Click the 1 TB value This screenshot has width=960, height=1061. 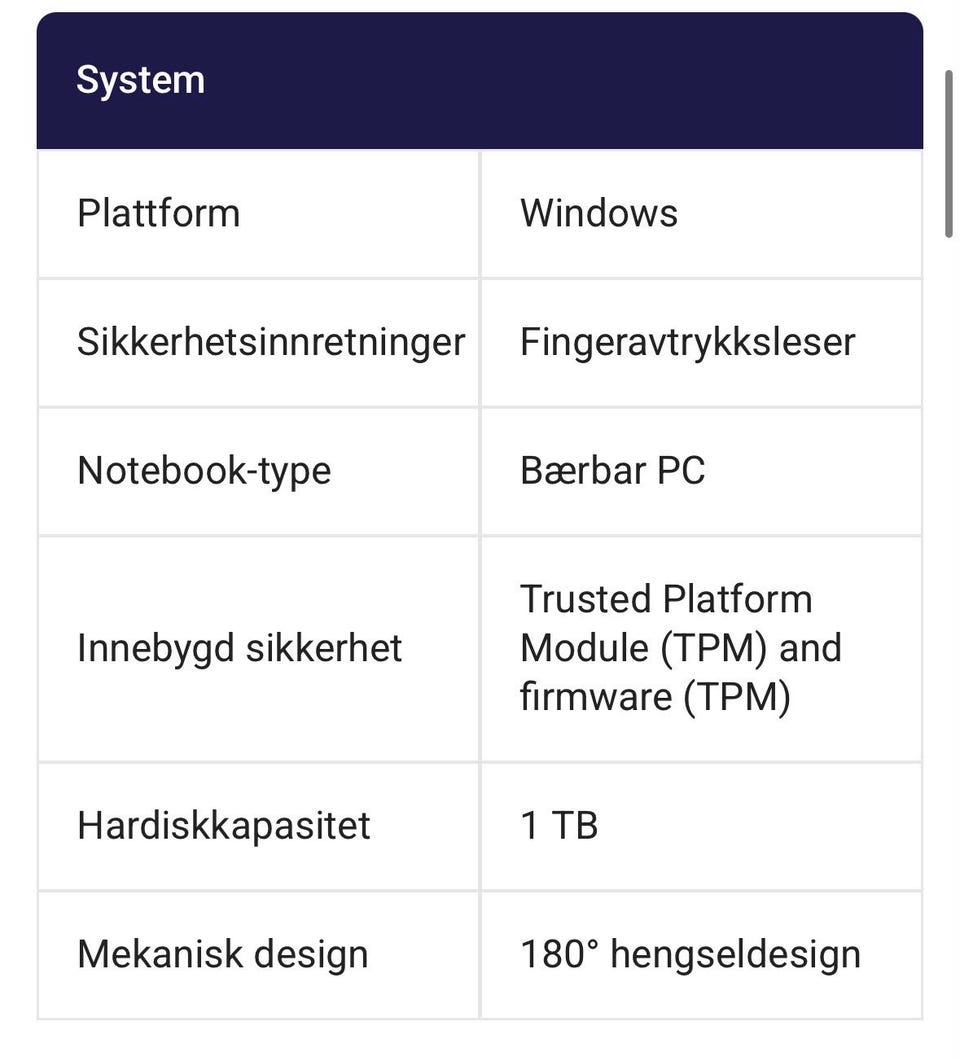(x=559, y=826)
